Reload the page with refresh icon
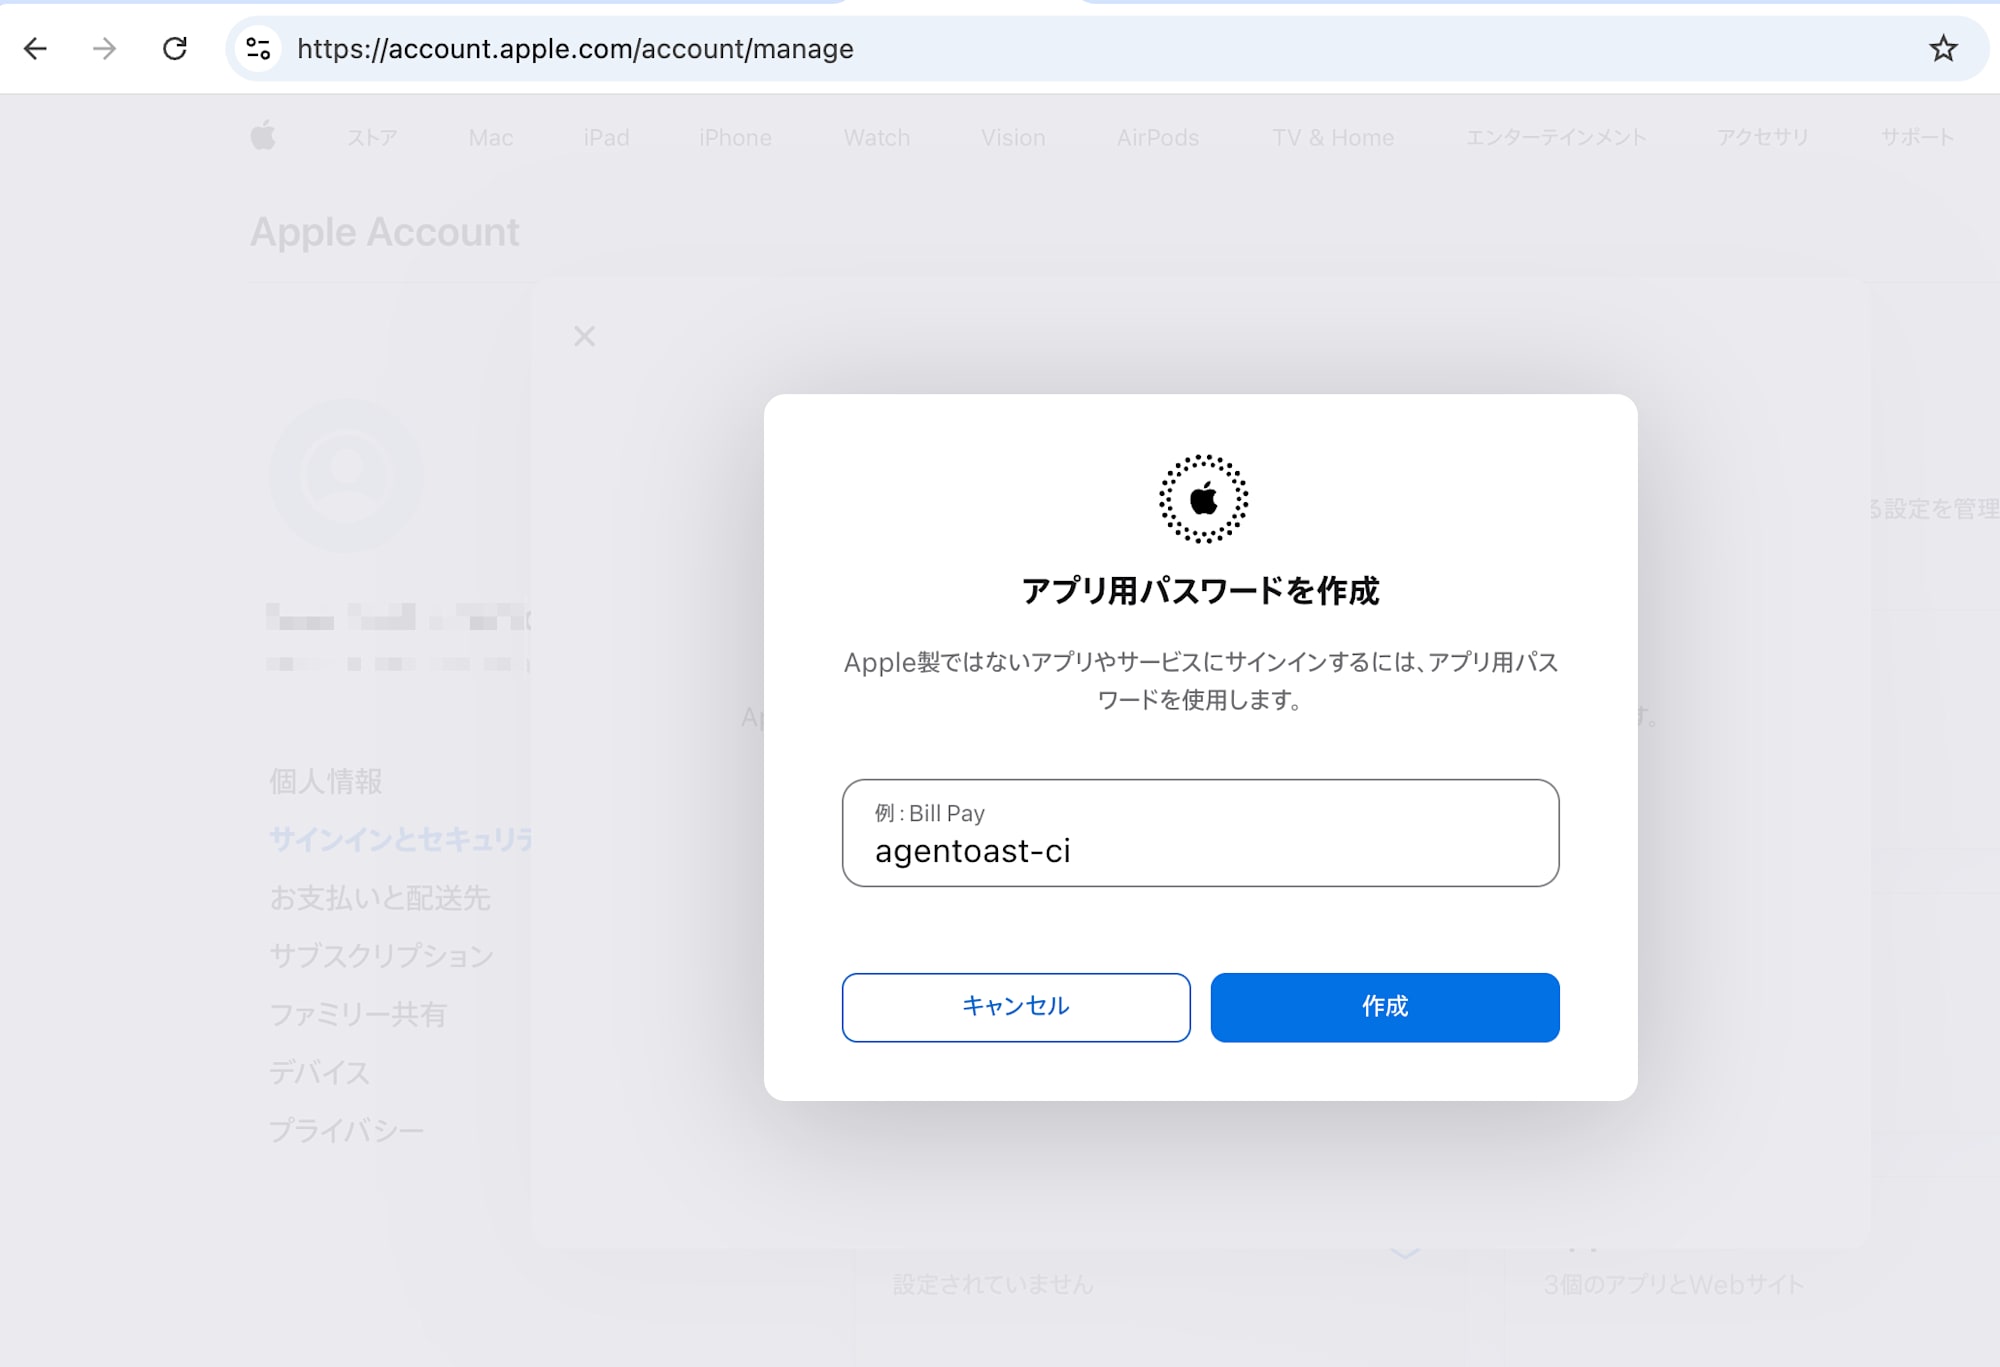This screenshot has width=2000, height=1367. click(x=175, y=49)
